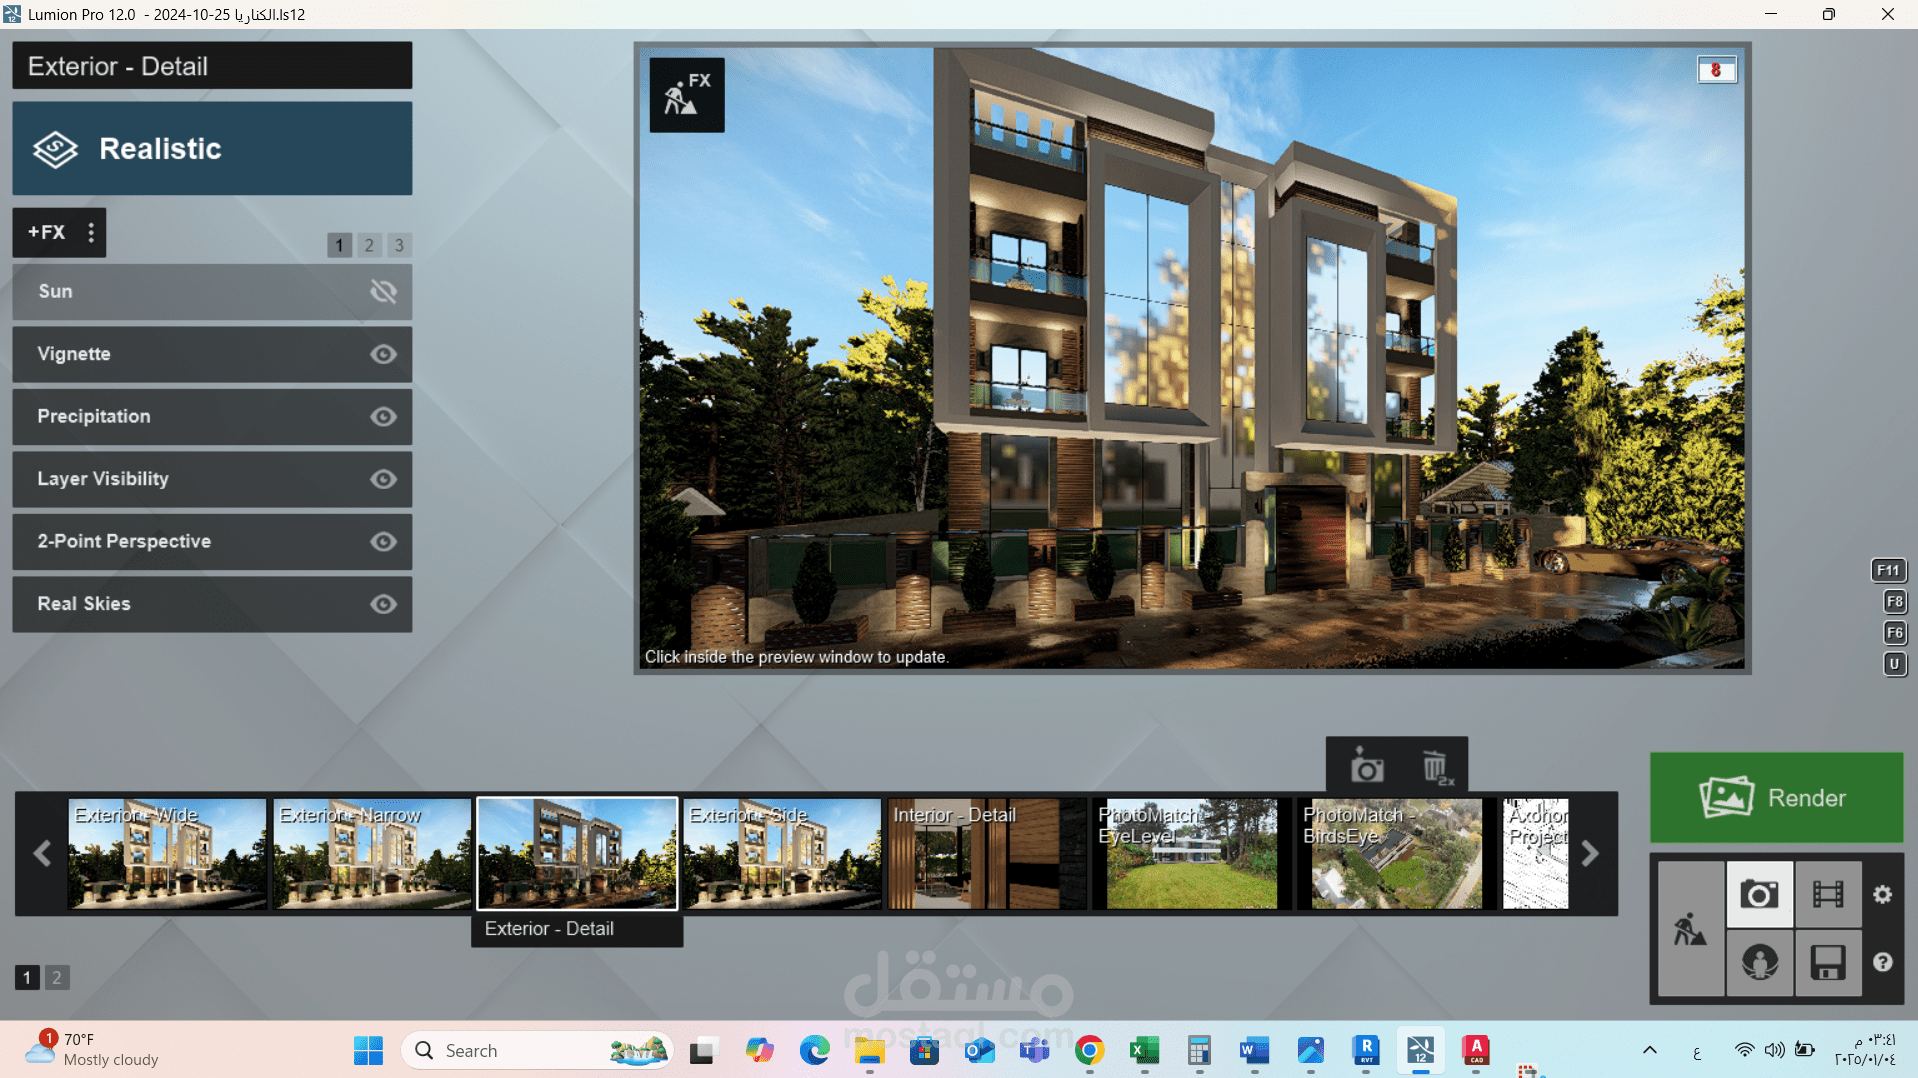
Task: Click the Realistic style layered icon
Action: click(55, 149)
